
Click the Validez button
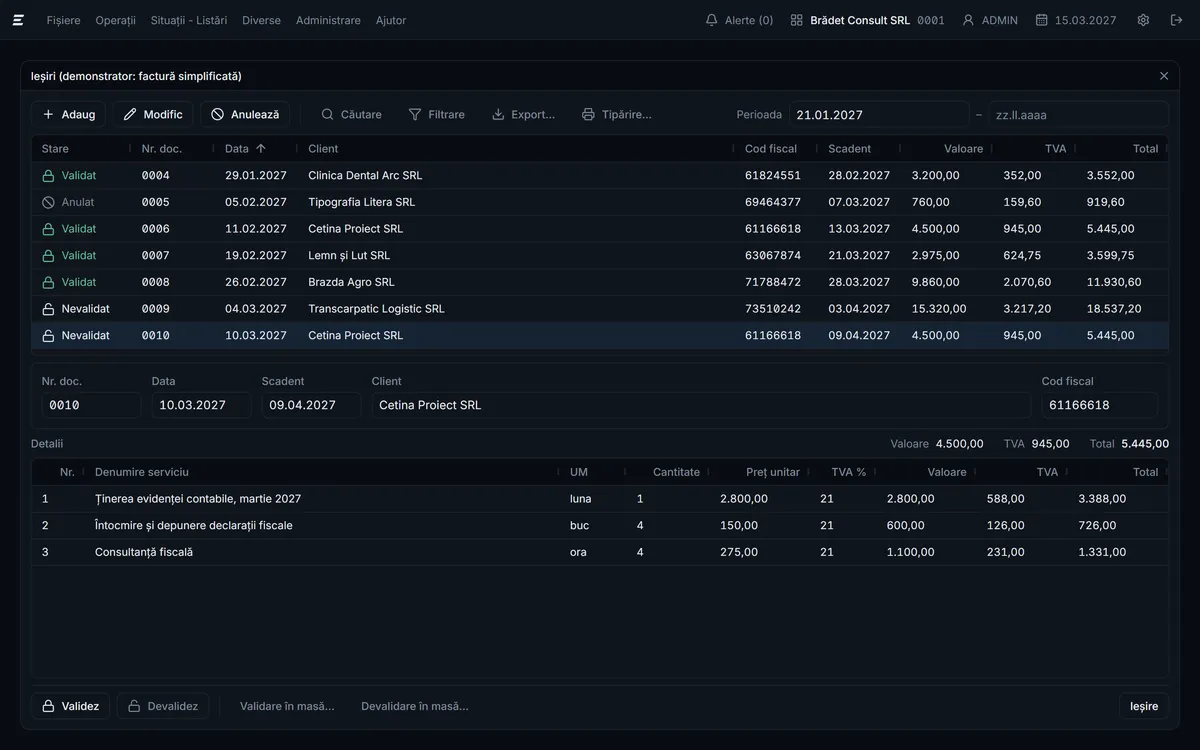[x=71, y=706]
